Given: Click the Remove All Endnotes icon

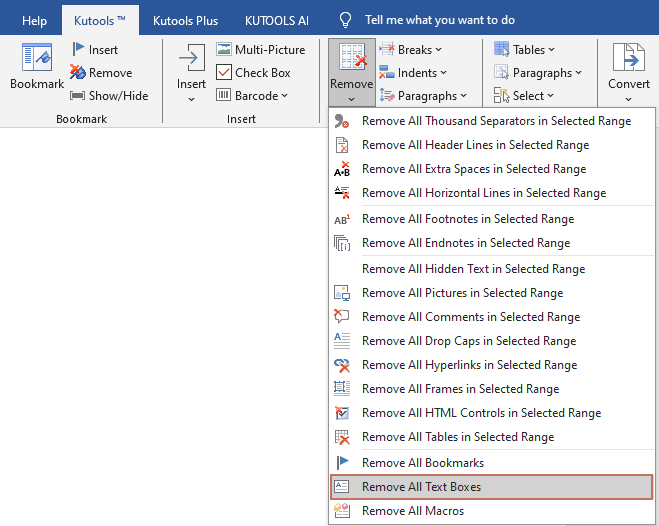Looking at the screenshot, I should coord(342,243).
